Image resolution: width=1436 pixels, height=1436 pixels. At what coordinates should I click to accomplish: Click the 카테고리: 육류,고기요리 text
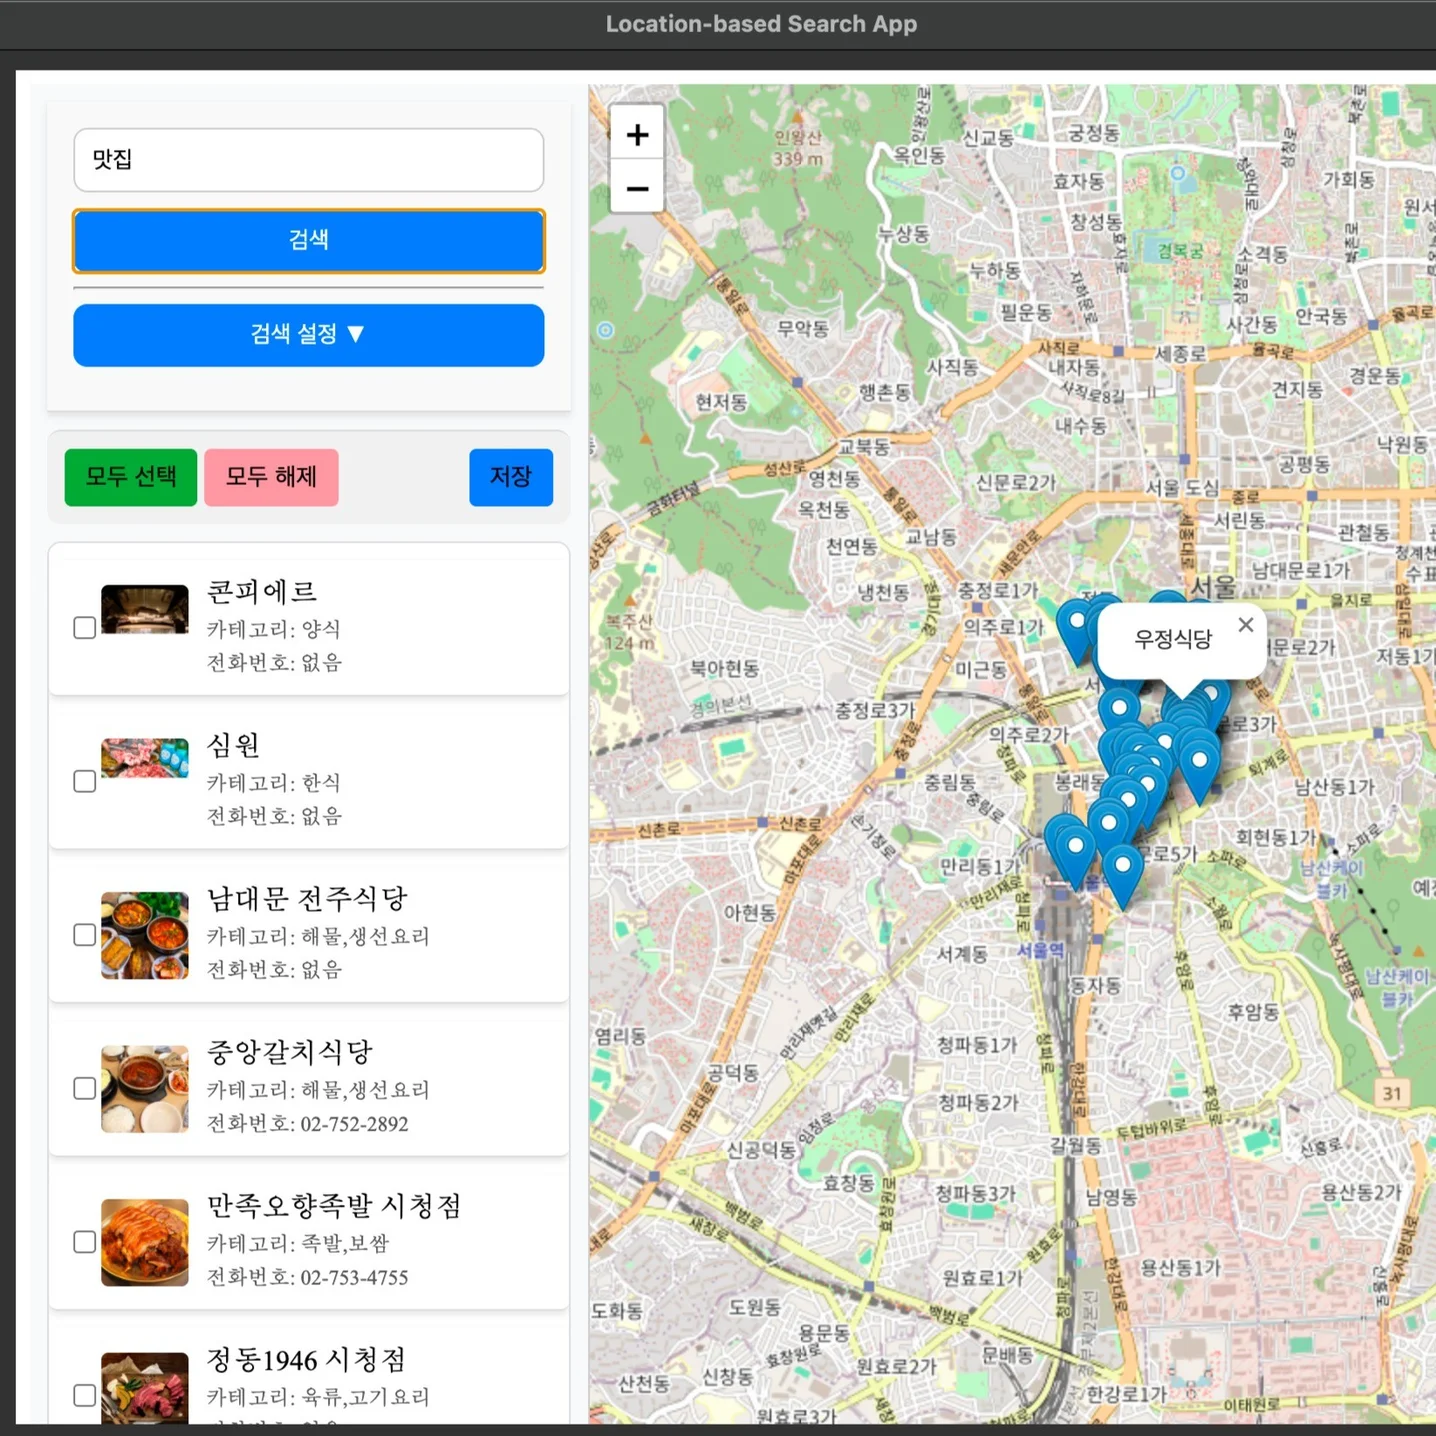pyautogui.click(x=318, y=1397)
